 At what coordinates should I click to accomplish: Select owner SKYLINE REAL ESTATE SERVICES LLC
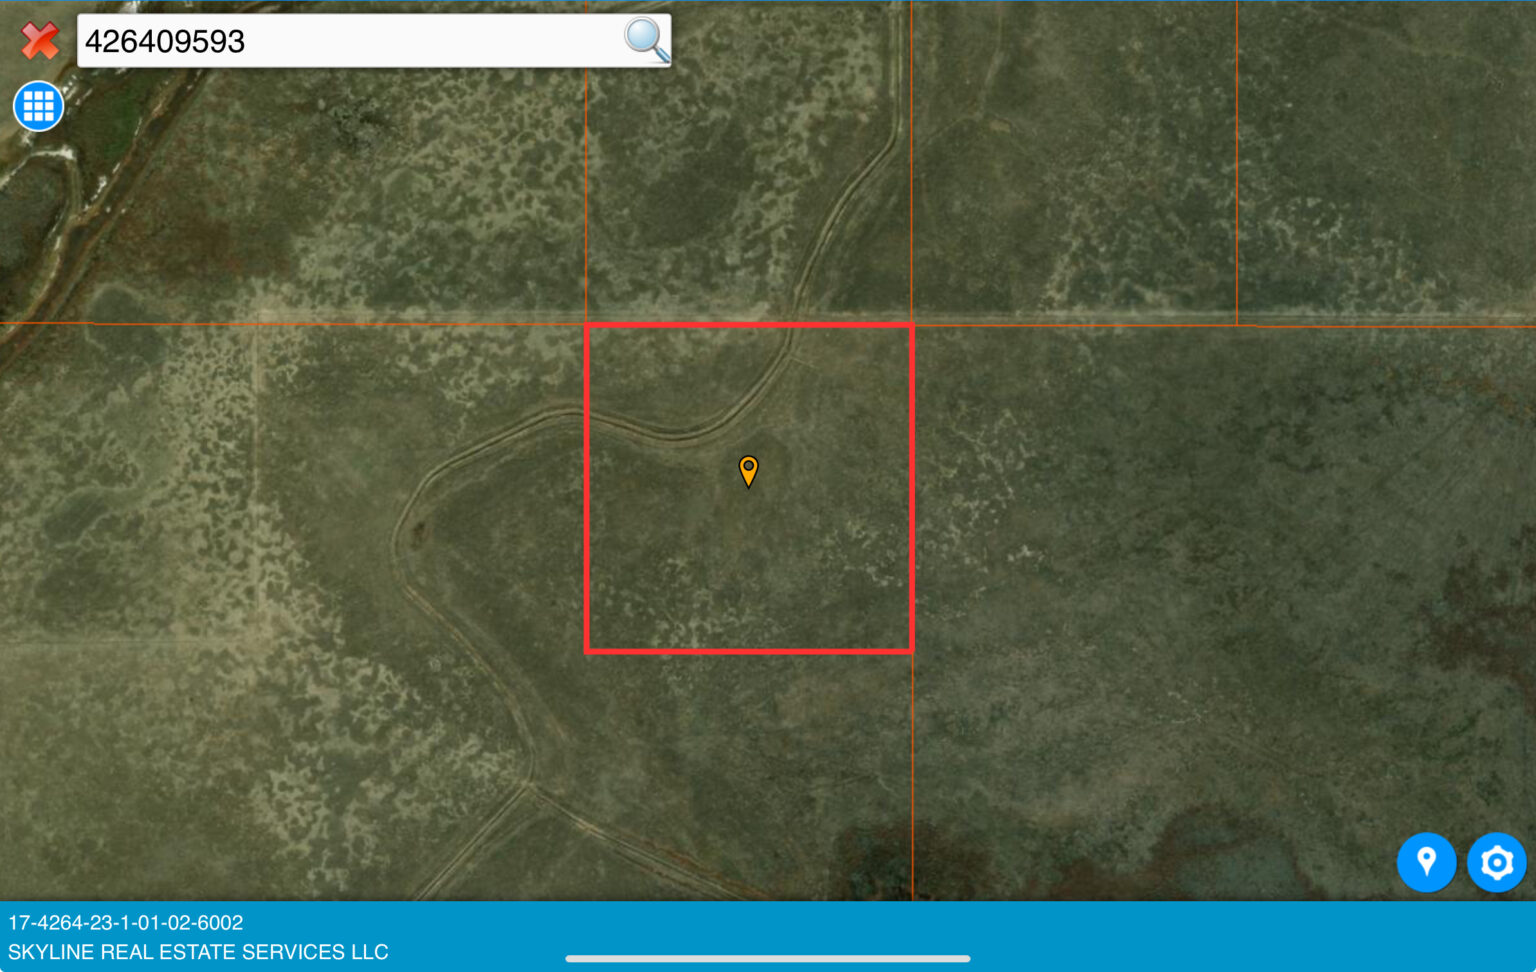pos(197,952)
